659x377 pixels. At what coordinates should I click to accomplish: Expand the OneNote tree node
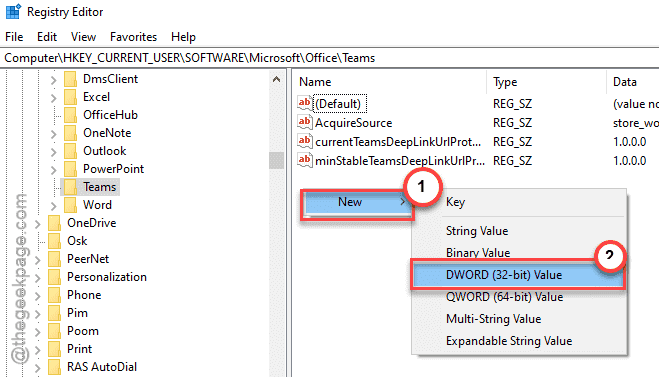coord(53,134)
